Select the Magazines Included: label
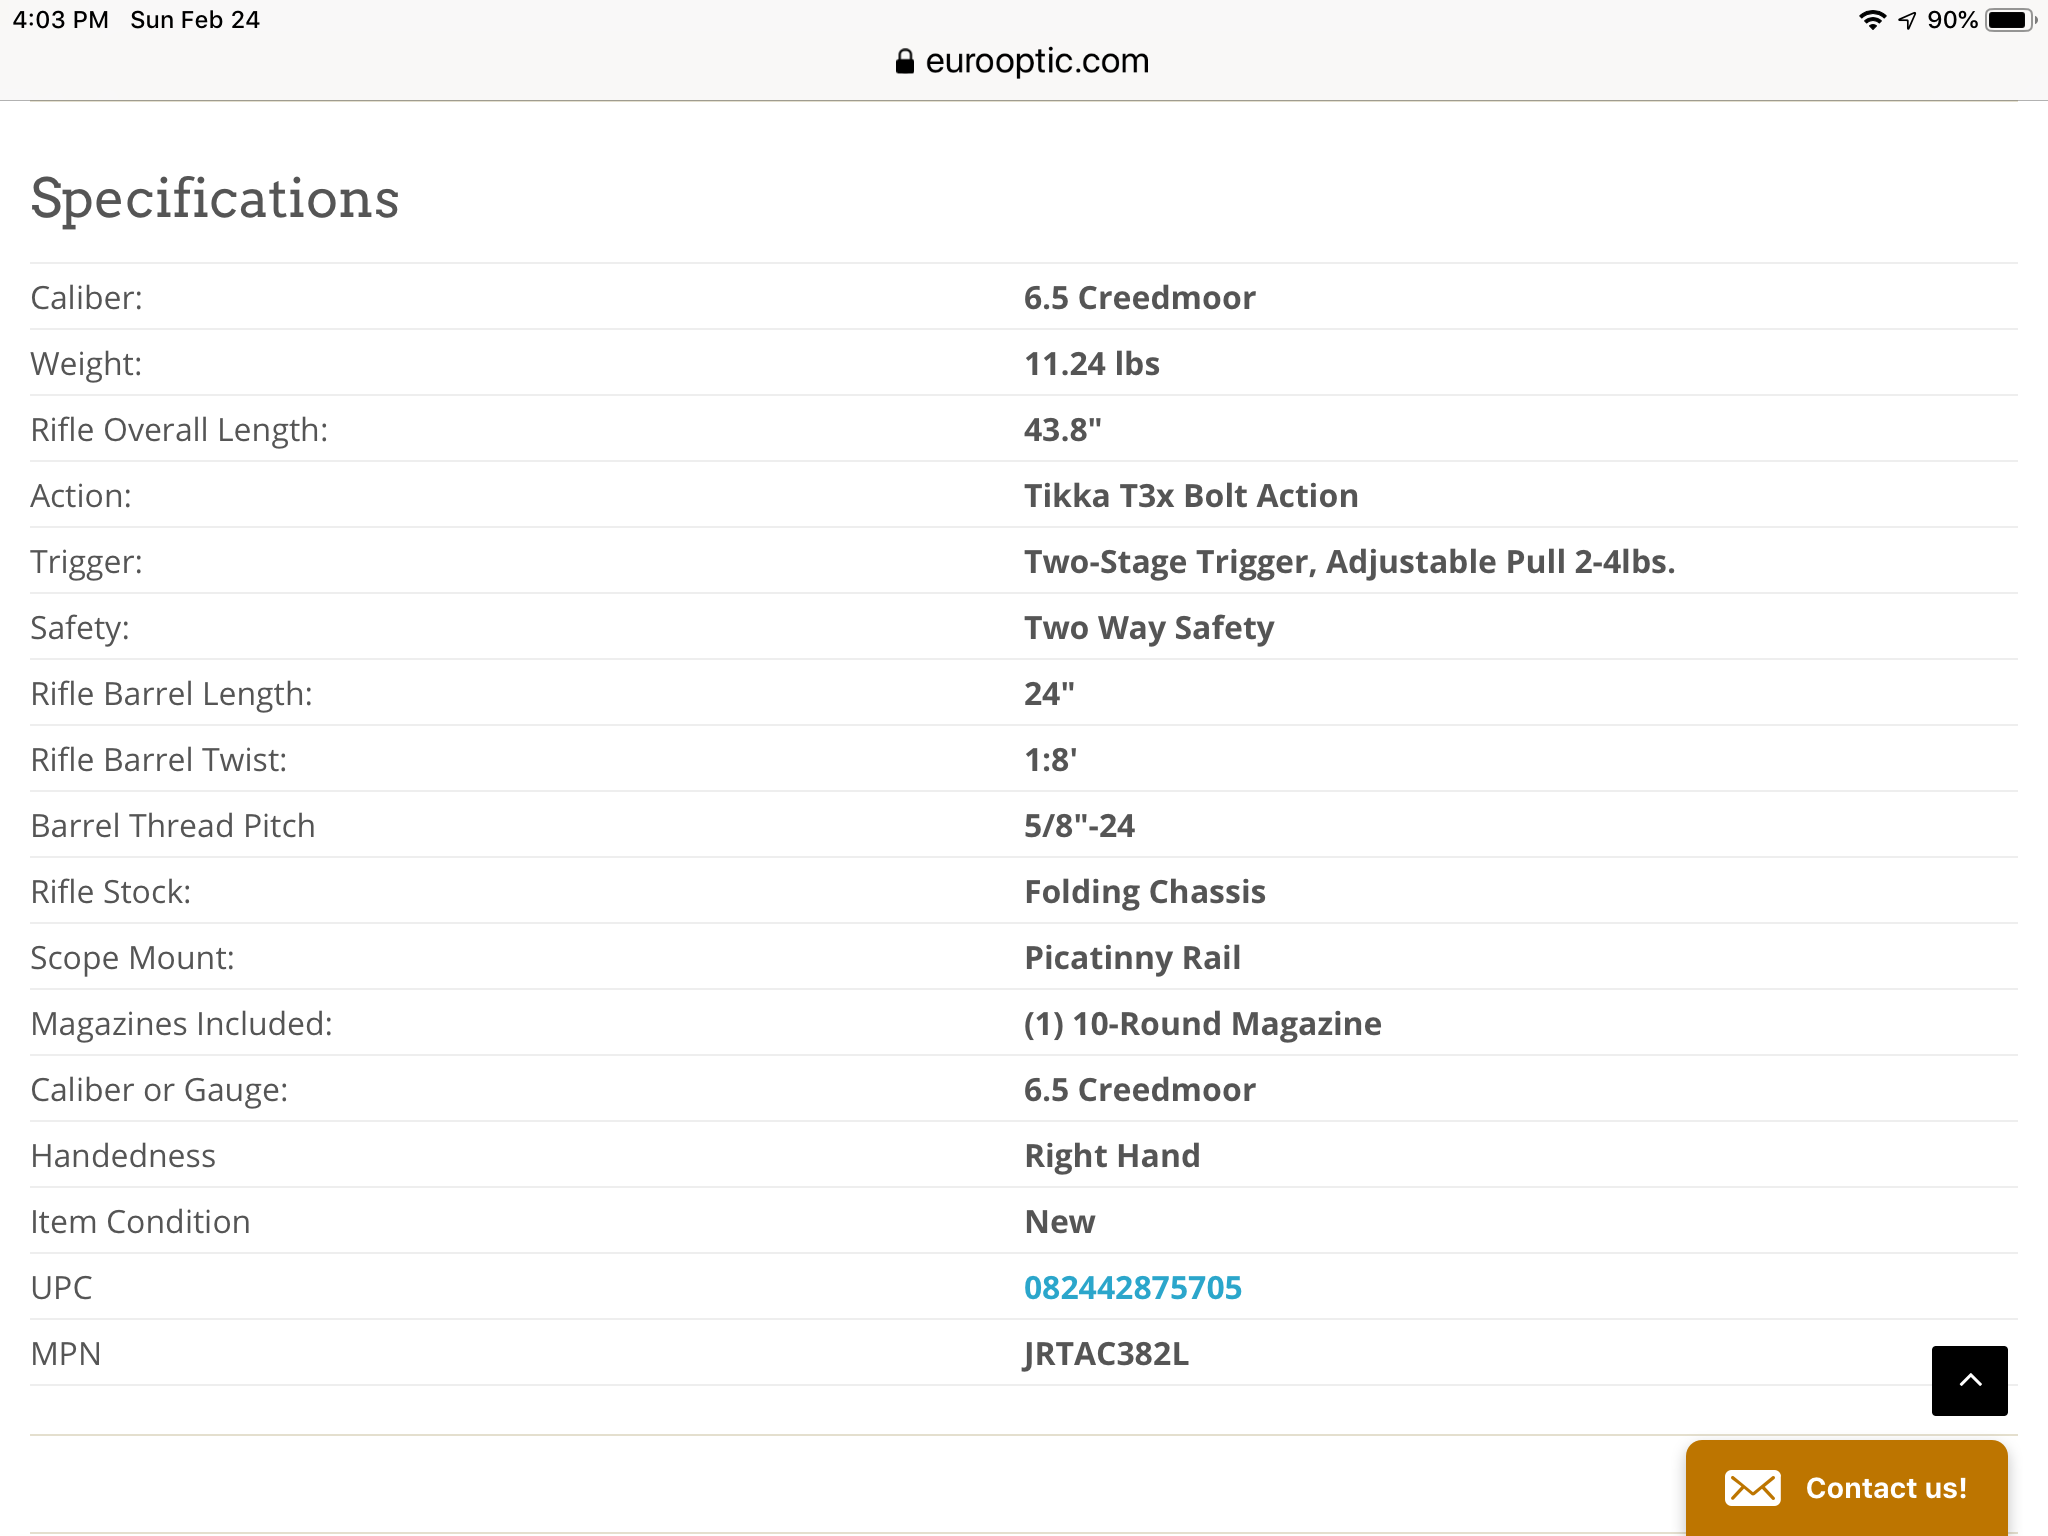 point(181,1023)
